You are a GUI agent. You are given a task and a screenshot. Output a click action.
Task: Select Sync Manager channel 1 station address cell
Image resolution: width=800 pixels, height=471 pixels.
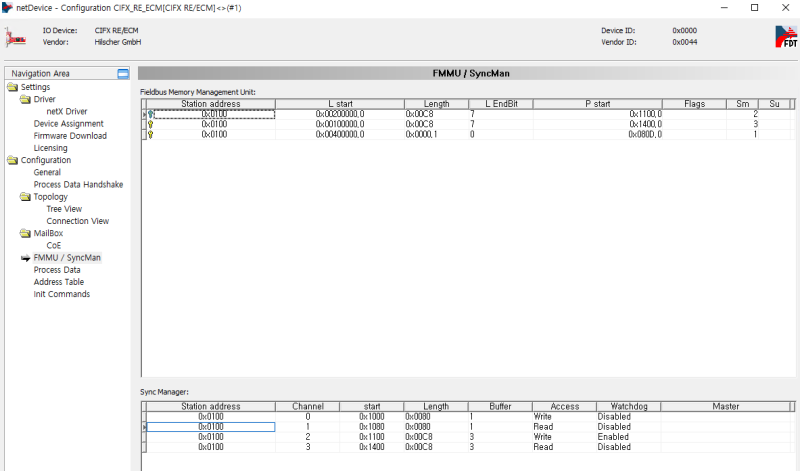pos(211,427)
